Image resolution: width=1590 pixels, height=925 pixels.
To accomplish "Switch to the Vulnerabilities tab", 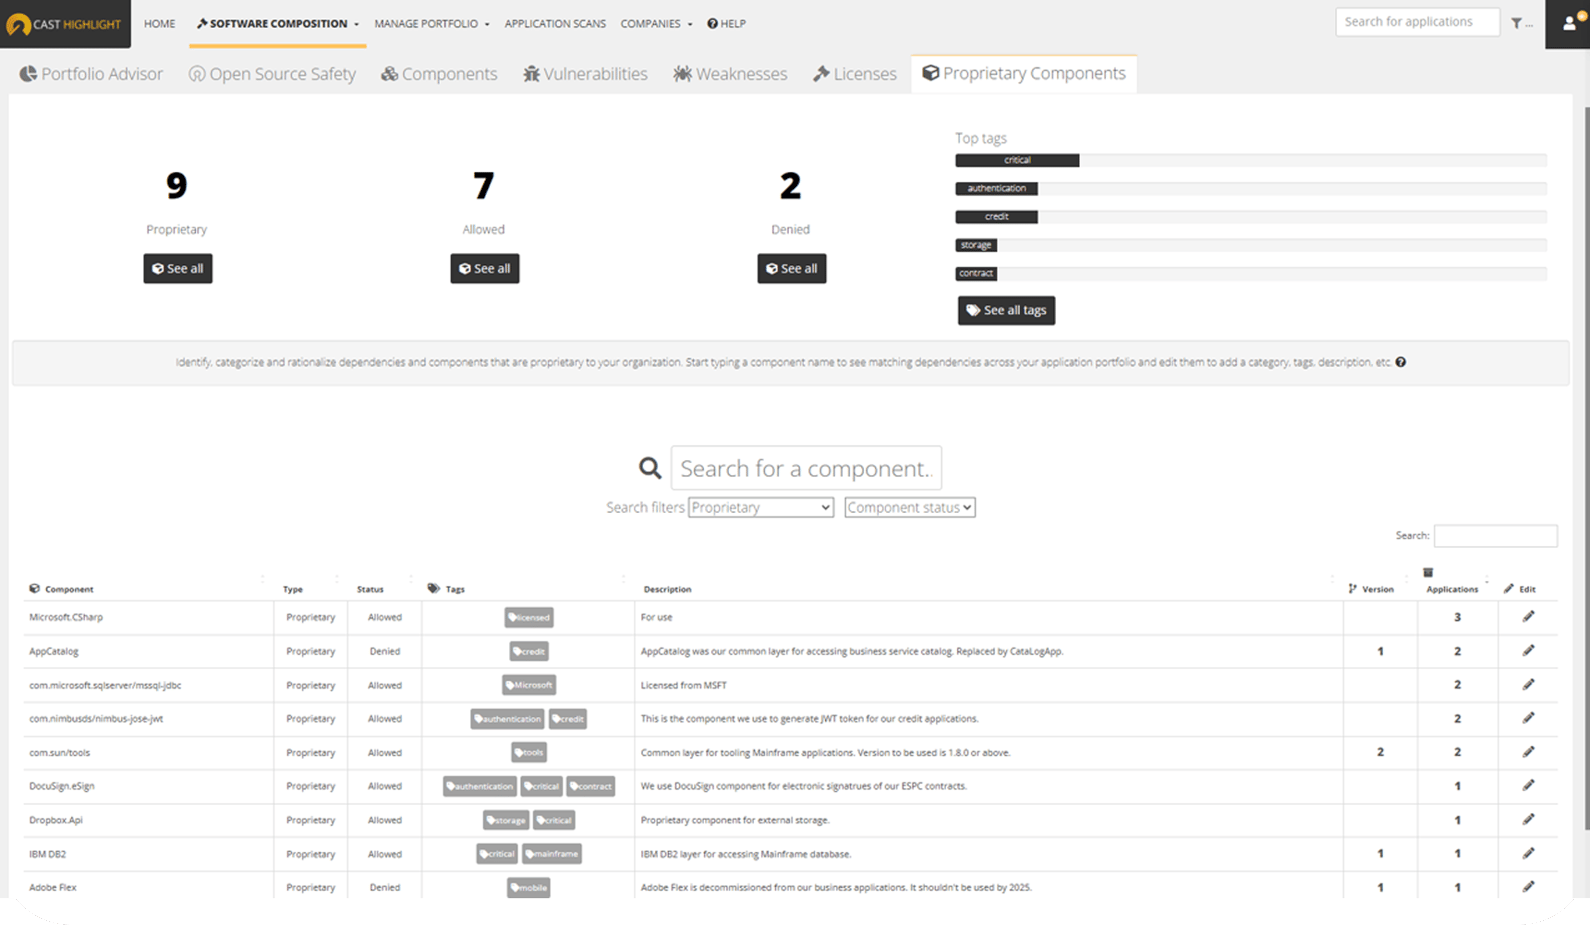I will (x=585, y=74).
